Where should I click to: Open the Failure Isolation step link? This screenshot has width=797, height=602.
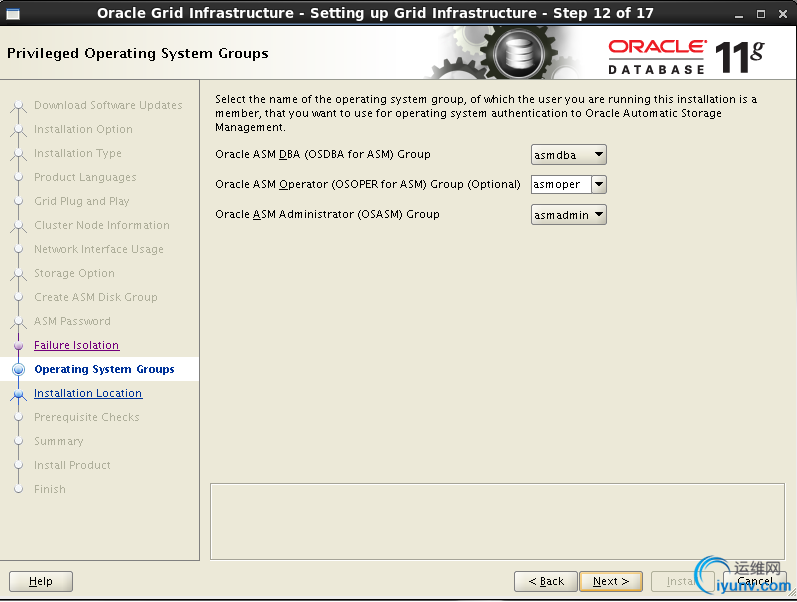coord(76,345)
